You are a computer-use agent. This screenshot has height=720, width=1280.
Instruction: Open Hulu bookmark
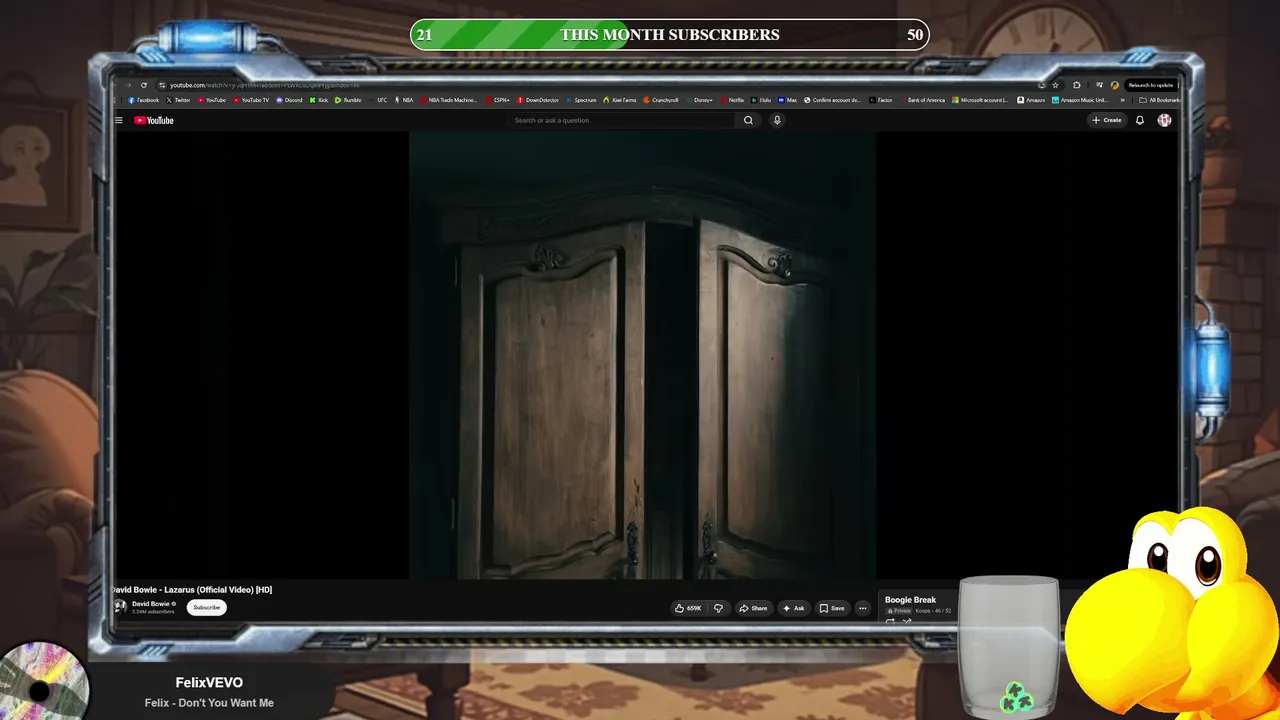coord(760,100)
